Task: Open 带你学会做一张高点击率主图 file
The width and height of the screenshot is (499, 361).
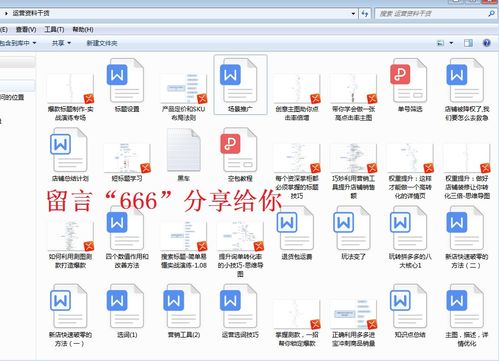Action: click(354, 89)
